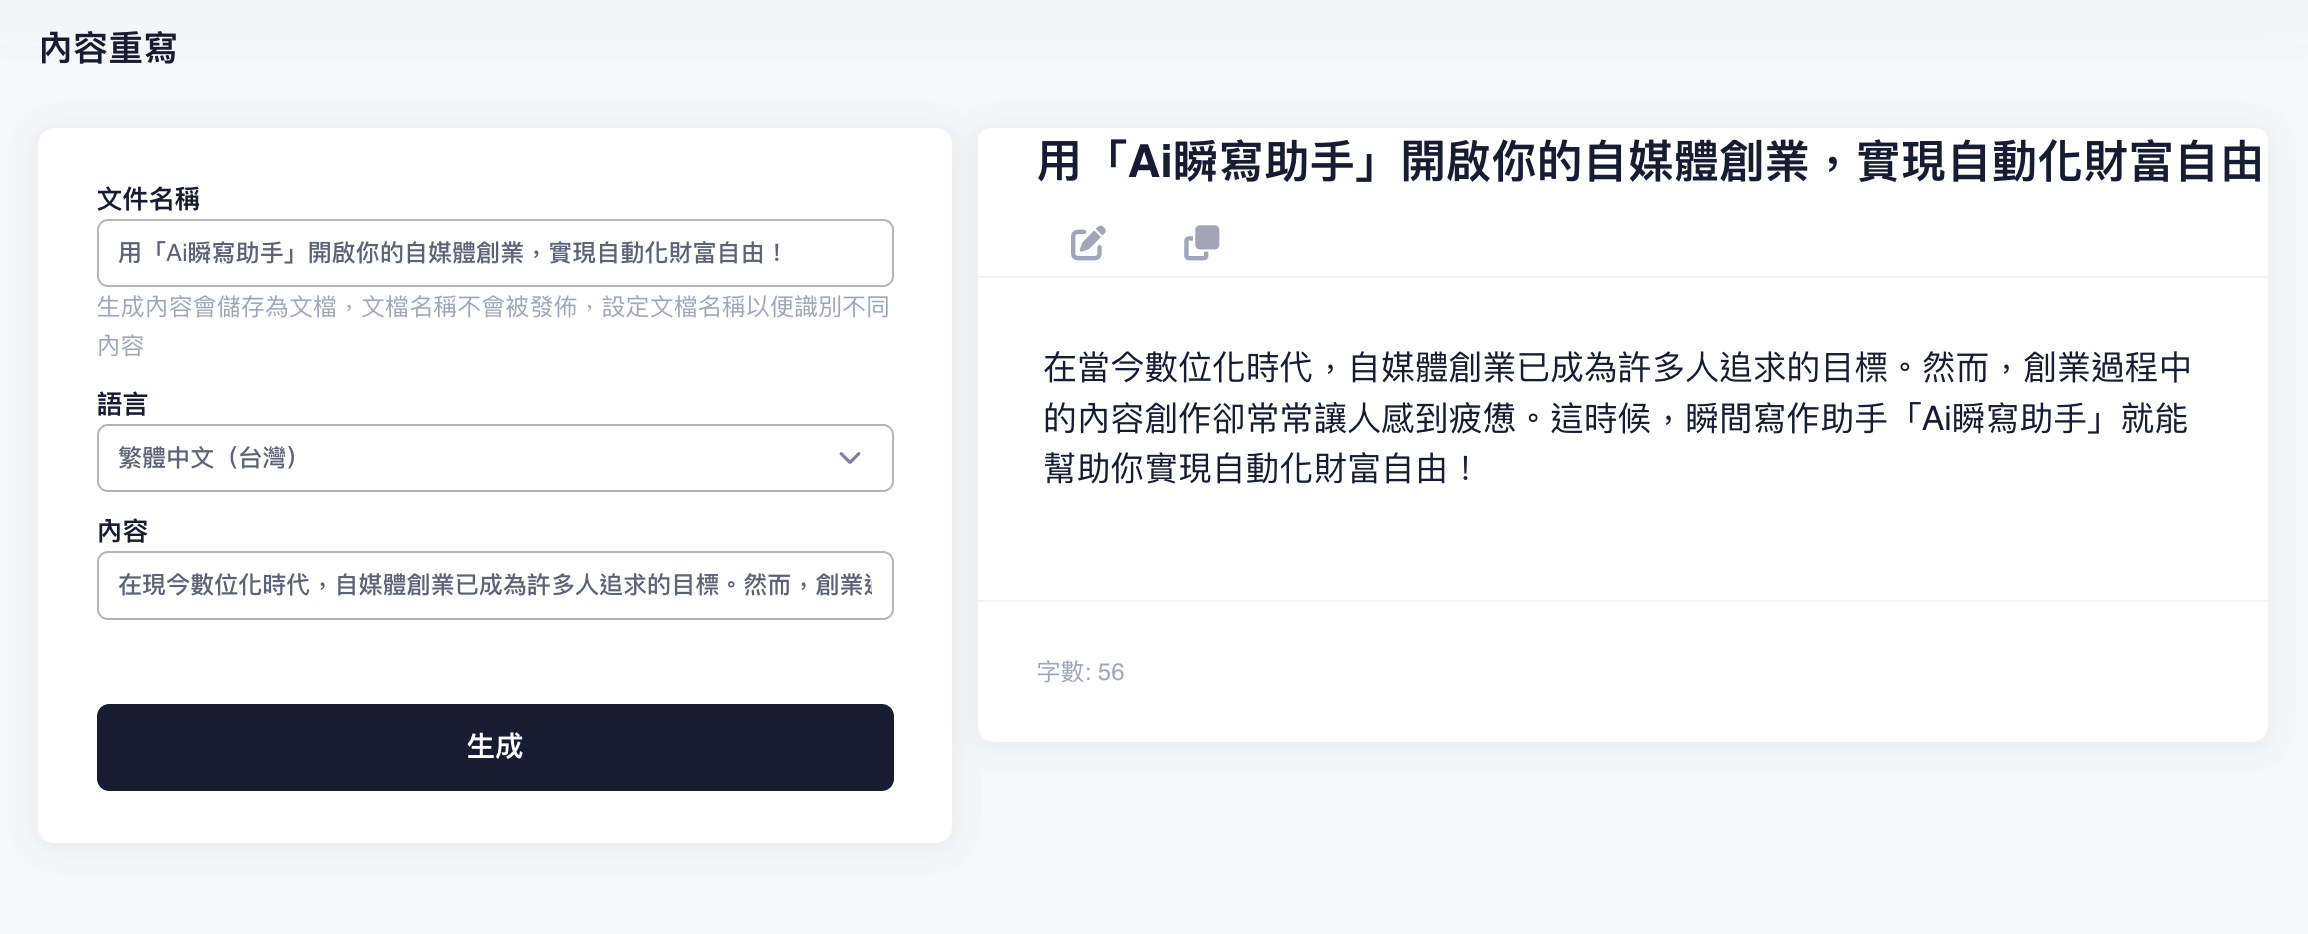Click 自媒體創業 in the paragraph's first line
Screen dimensions: 2308x934
1432,368
